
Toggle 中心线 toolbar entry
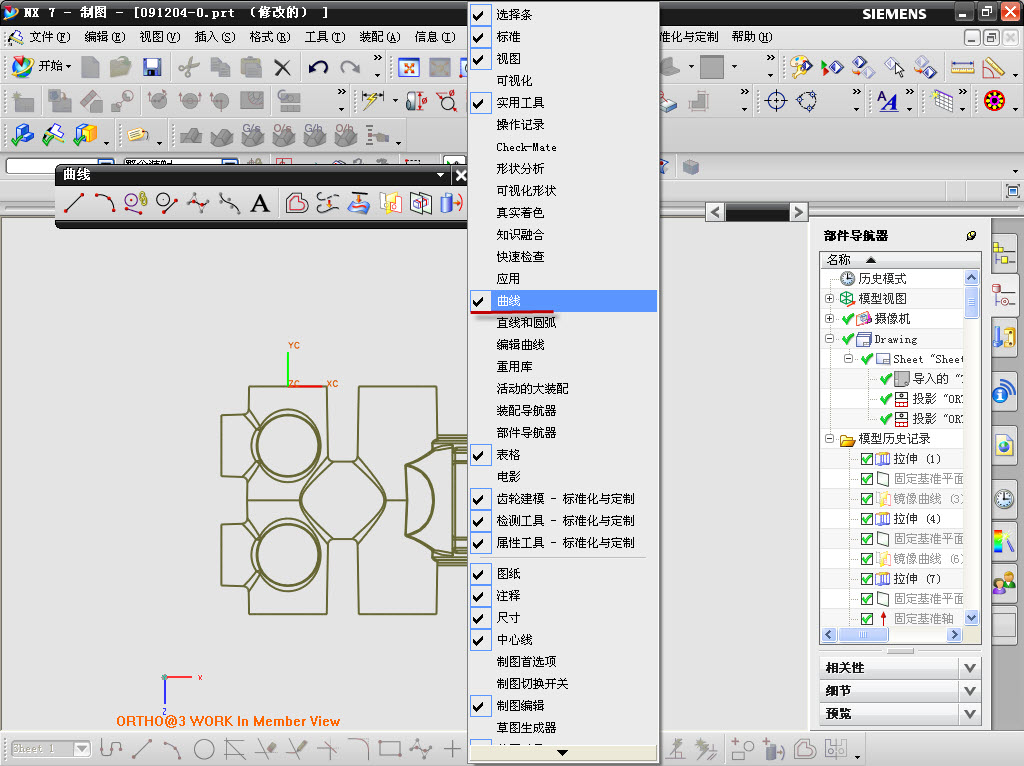tap(563, 640)
